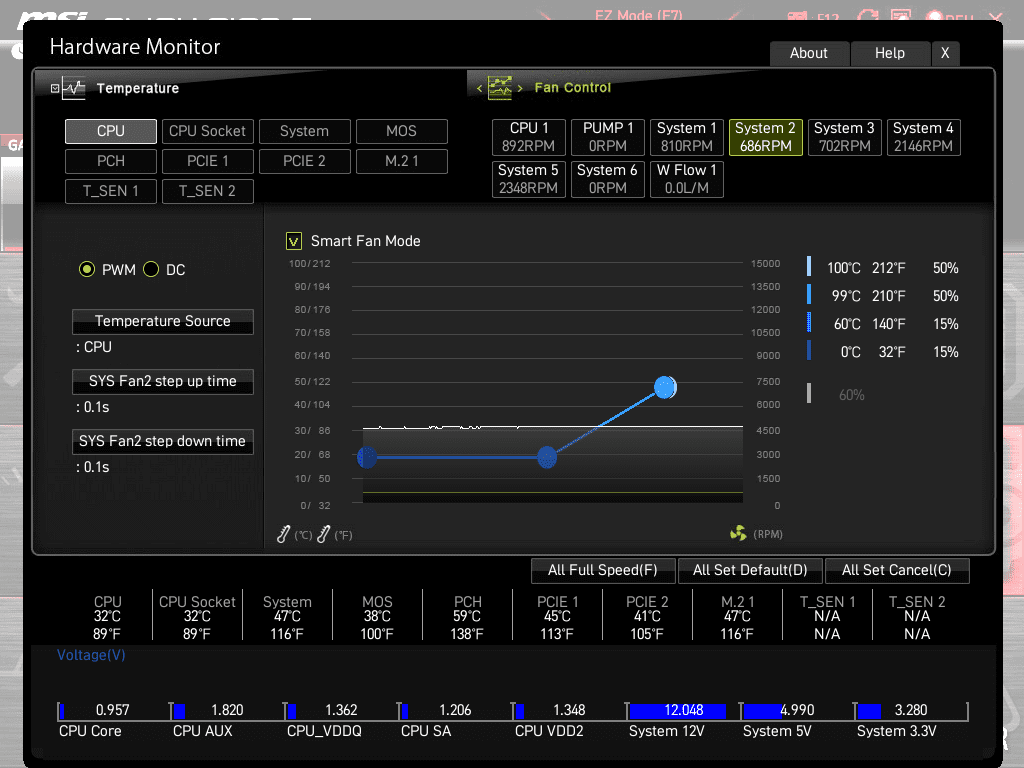
Task: Click the Fan Control chart icon
Action: tap(500, 88)
